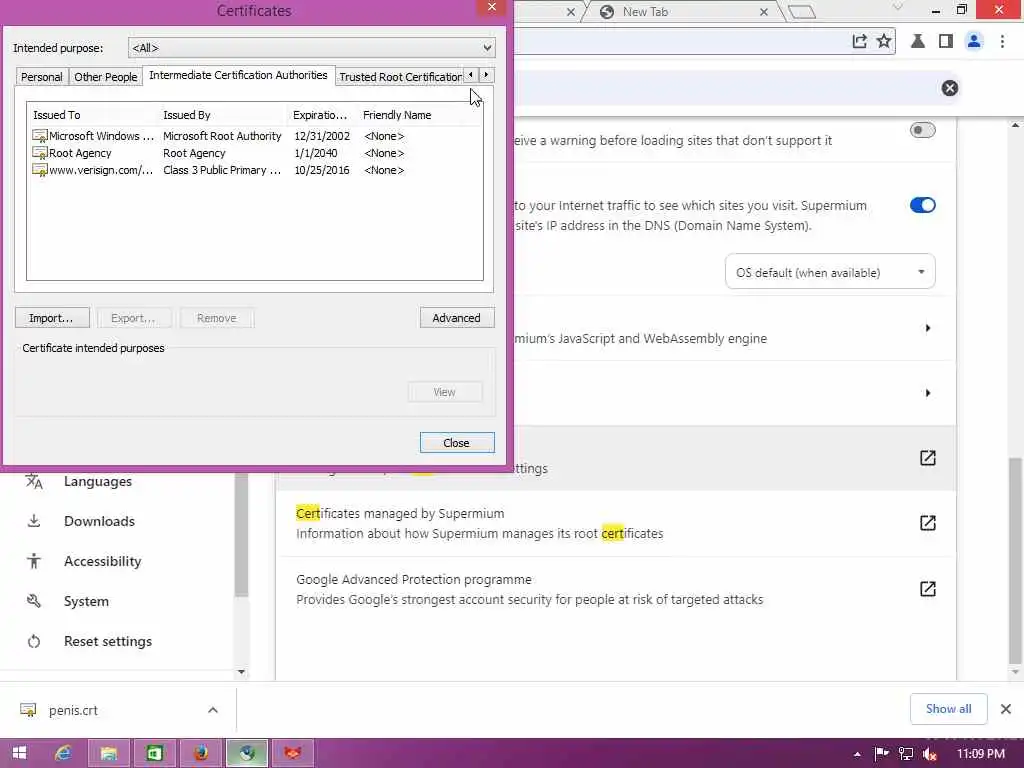The image size is (1024, 768).
Task: Open external link icon in highlighted settings row
Action: (x=927, y=458)
